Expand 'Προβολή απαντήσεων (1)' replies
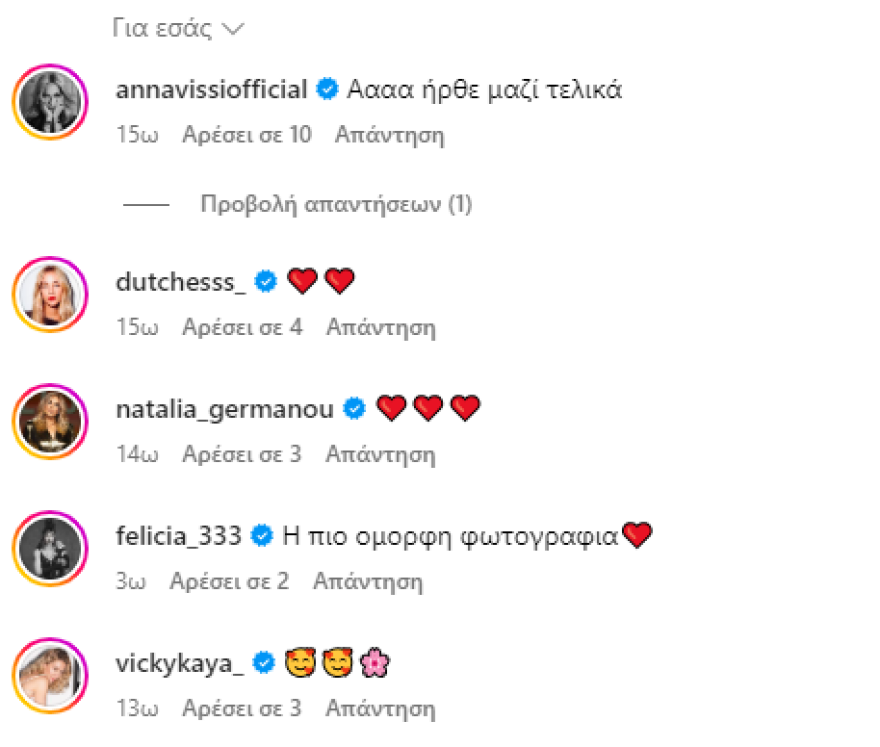Screen dimensions: 880x747 336,204
